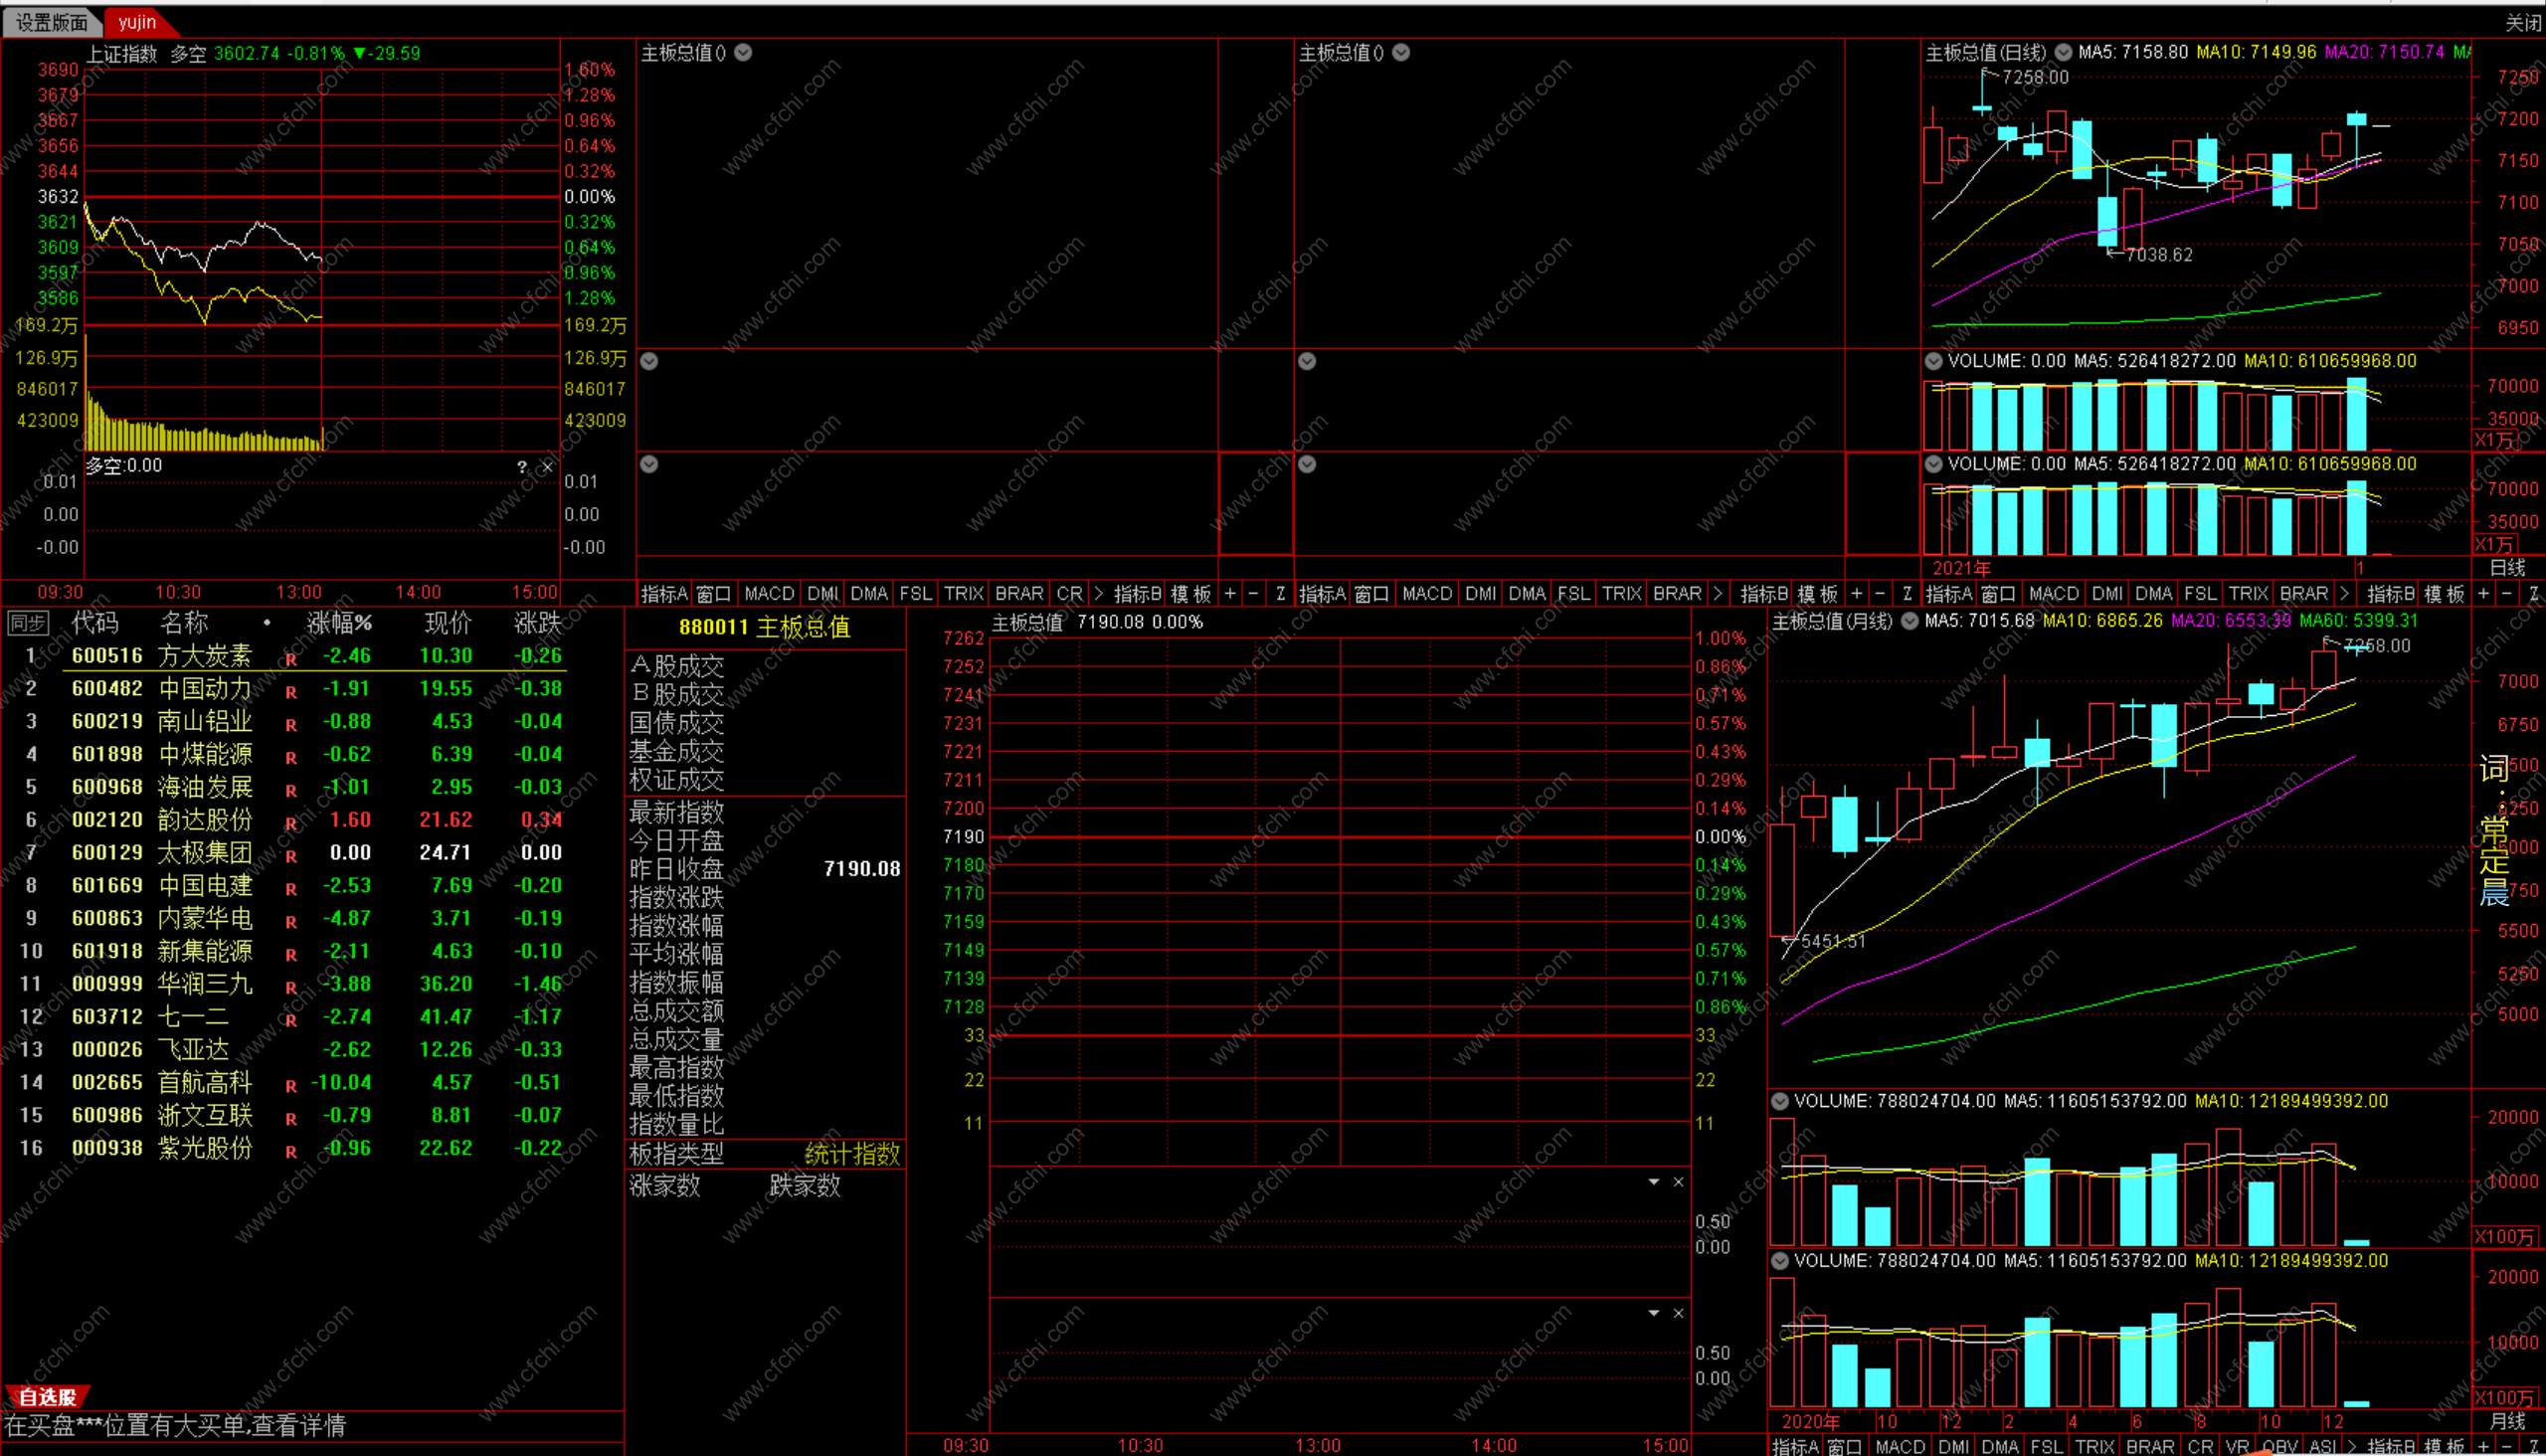Screen dimensions: 2546x1456
Task: Select MACD indicator tab under first 主板总值 chart
Action: (768, 594)
